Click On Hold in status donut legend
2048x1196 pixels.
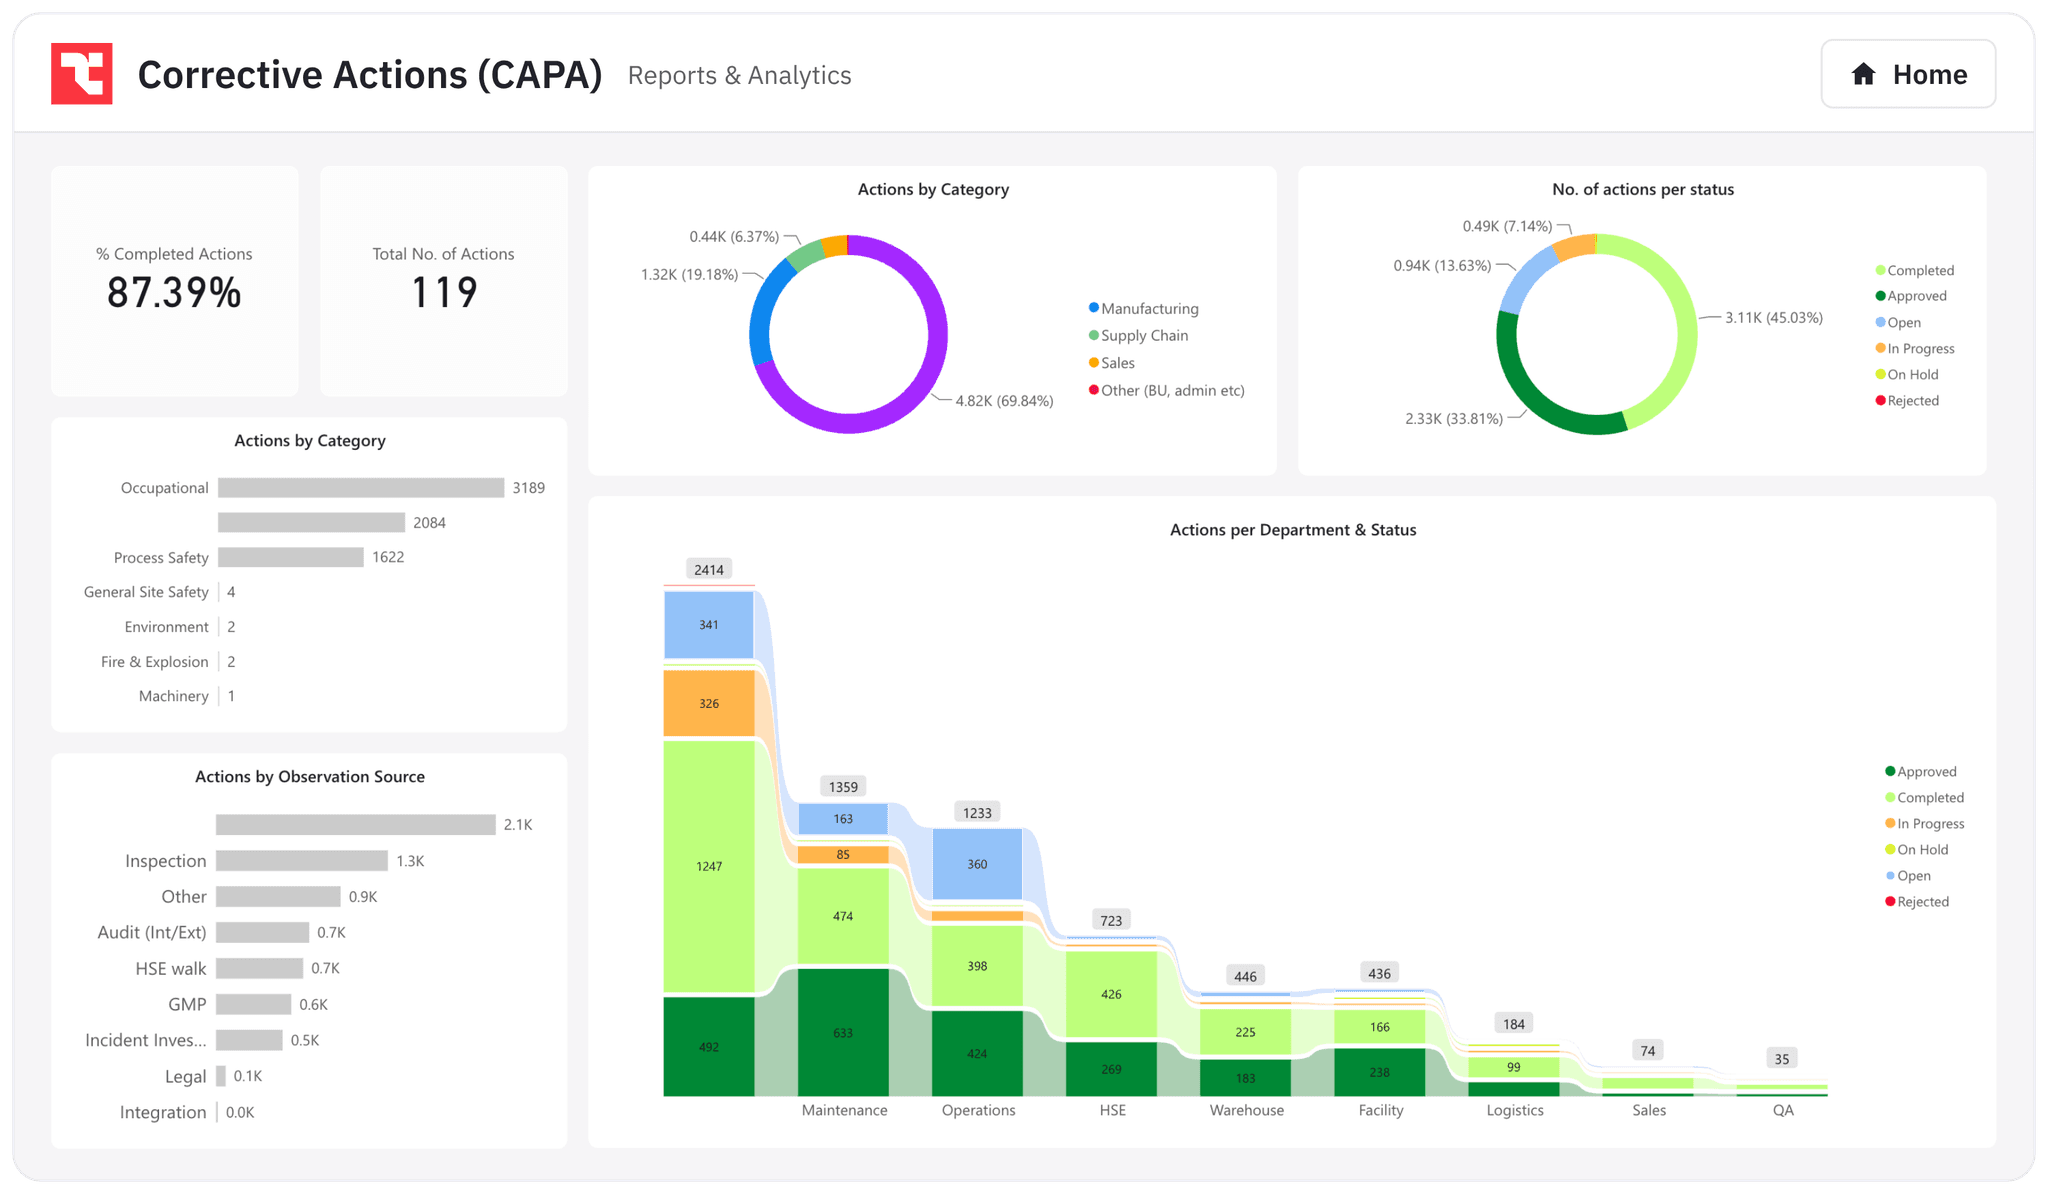point(1907,374)
